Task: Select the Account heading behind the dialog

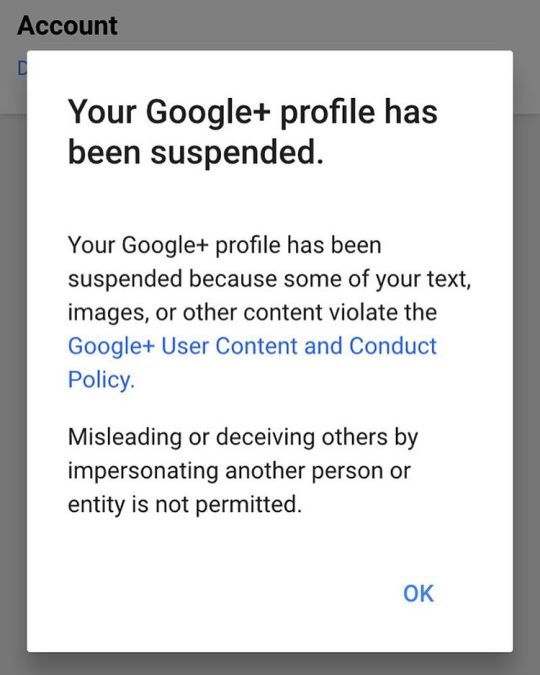Action: click(x=67, y=25)
